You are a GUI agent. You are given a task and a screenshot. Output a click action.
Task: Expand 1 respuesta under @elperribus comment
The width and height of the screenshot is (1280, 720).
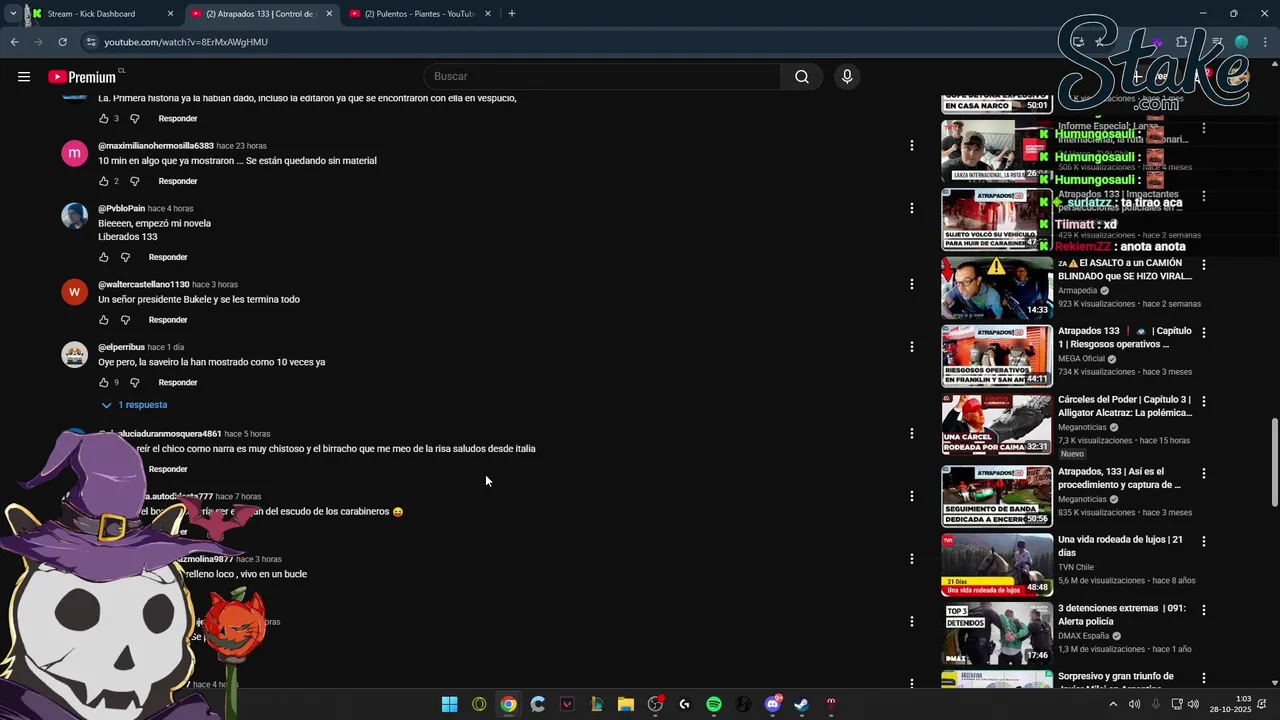135,405
